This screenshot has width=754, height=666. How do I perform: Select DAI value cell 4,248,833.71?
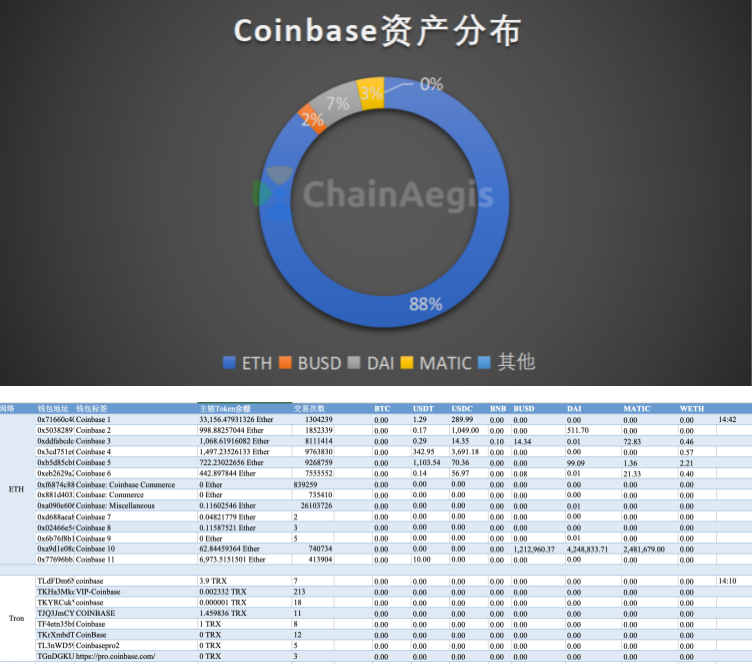(x=593, y=549)
